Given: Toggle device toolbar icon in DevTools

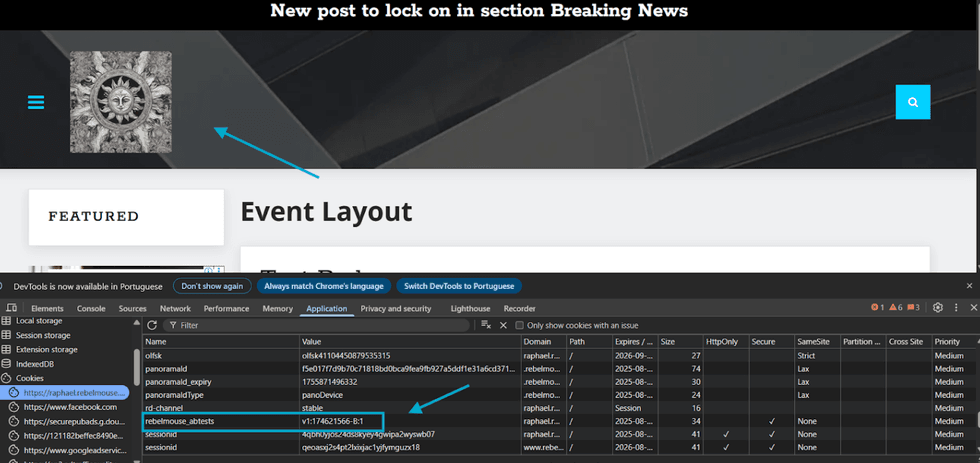Looking at the screenshot, I should (12, 308).
